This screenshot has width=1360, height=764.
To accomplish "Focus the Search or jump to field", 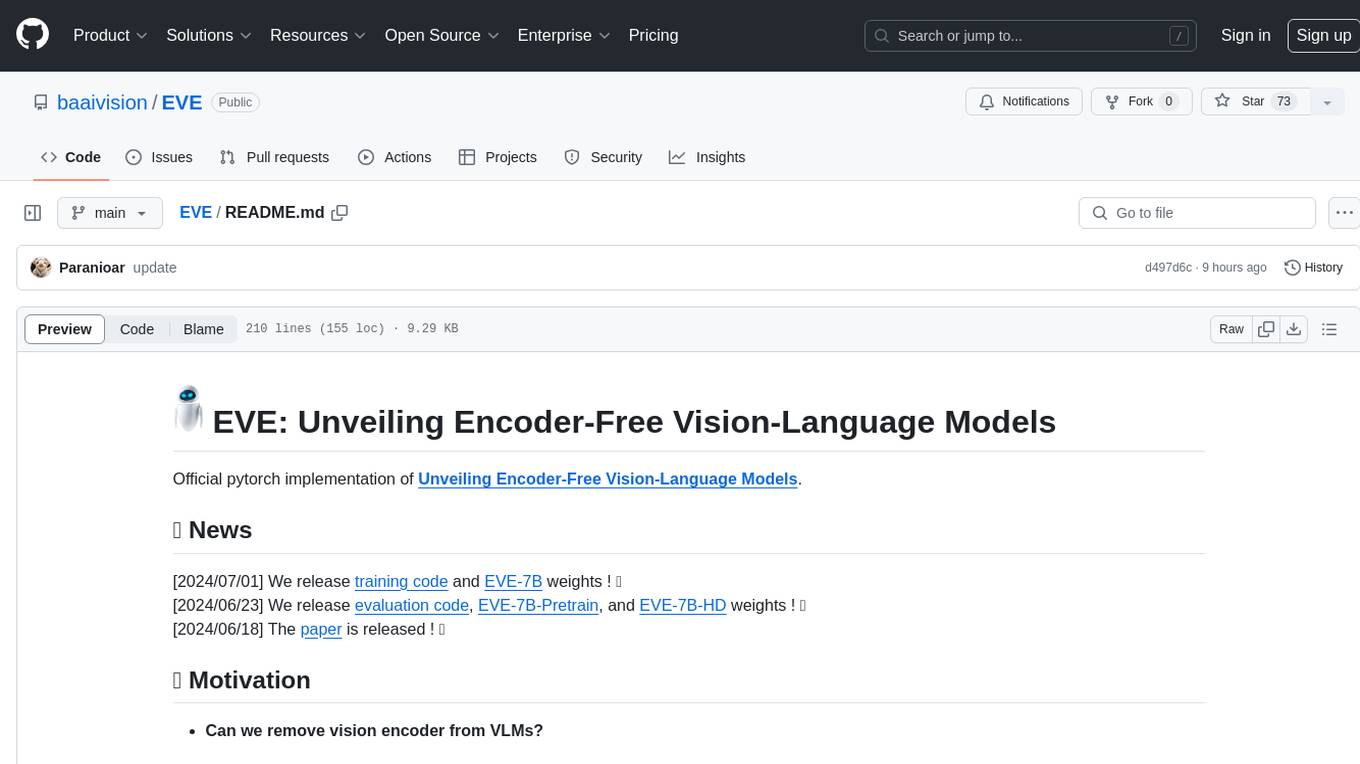I will click(1031, 36).
